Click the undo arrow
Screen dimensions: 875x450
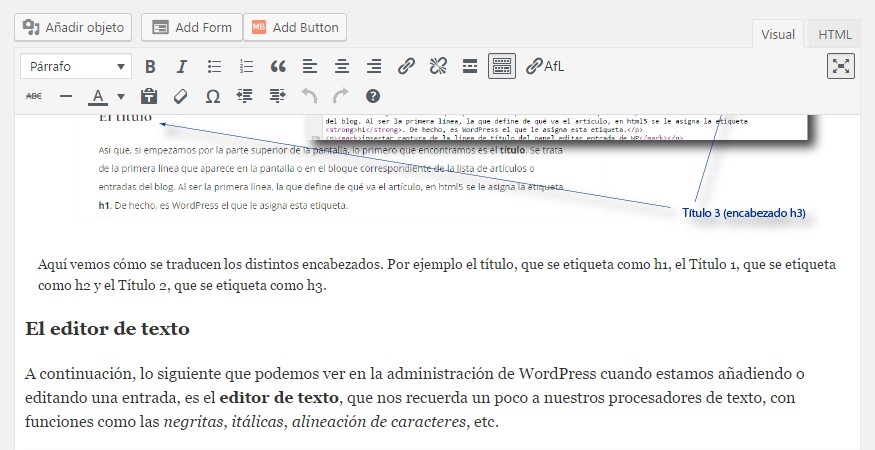(309, 96)
